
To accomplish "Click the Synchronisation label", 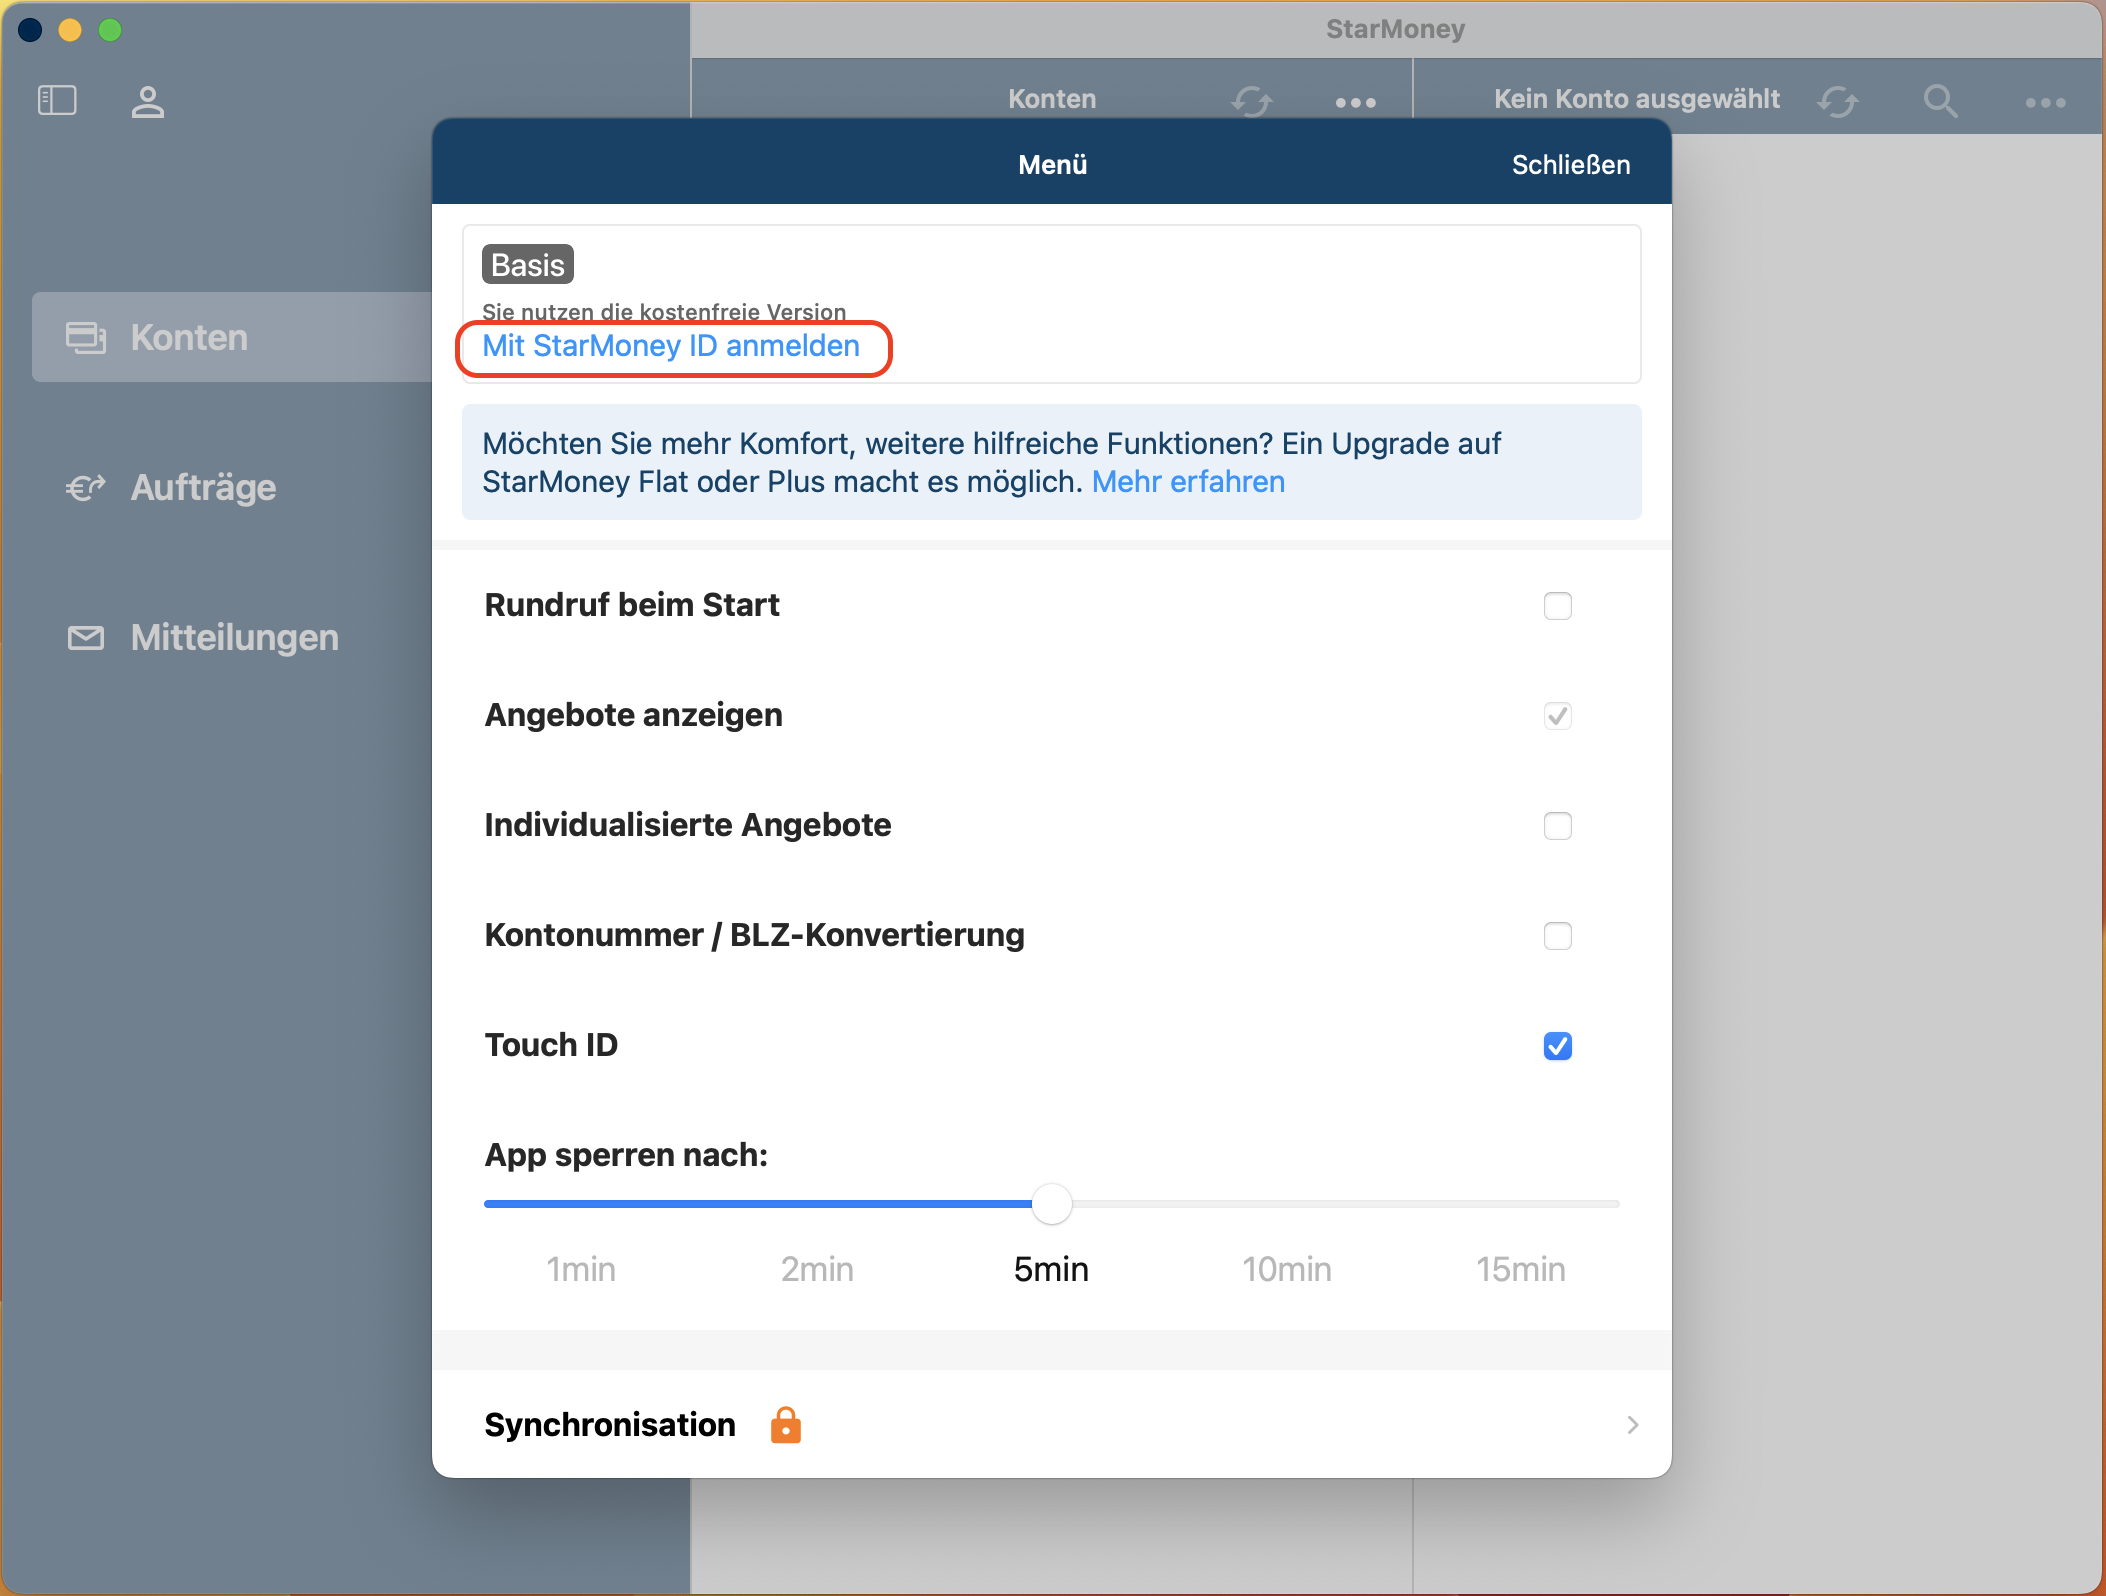I will (610, 1424).
